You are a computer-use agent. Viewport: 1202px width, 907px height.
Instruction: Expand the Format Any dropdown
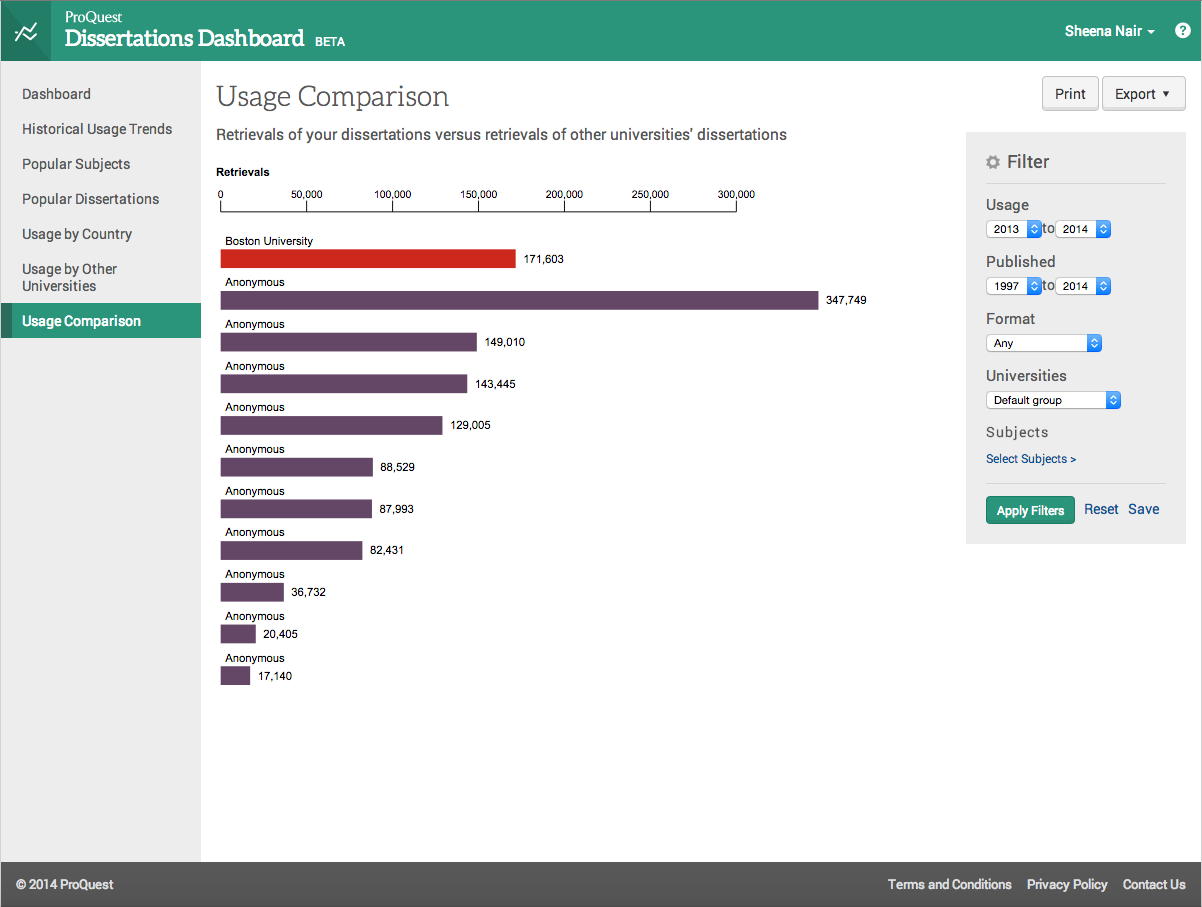pyautogui.click(x=1043, y=343)
